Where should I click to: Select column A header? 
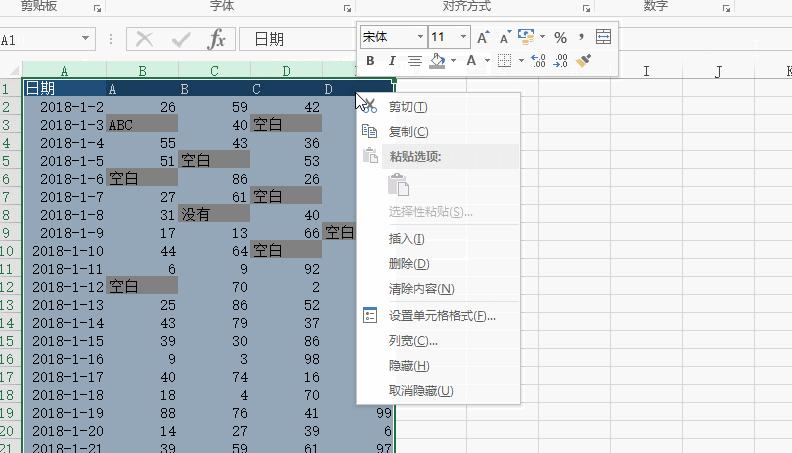tap(64, 70)
